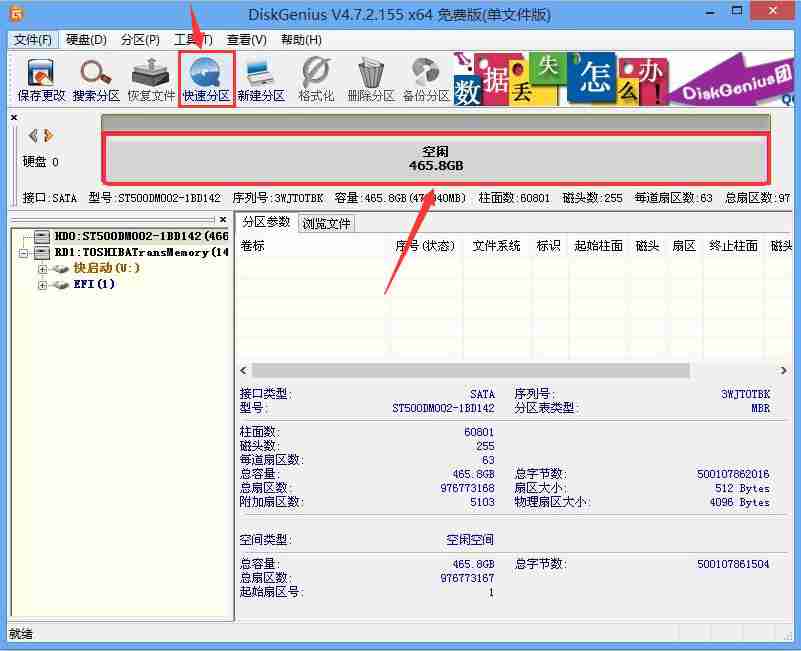This screenshot has height=651, width=801.
Task: Select the 快启动 (U:) partition
Action: [x=106, y=268]
